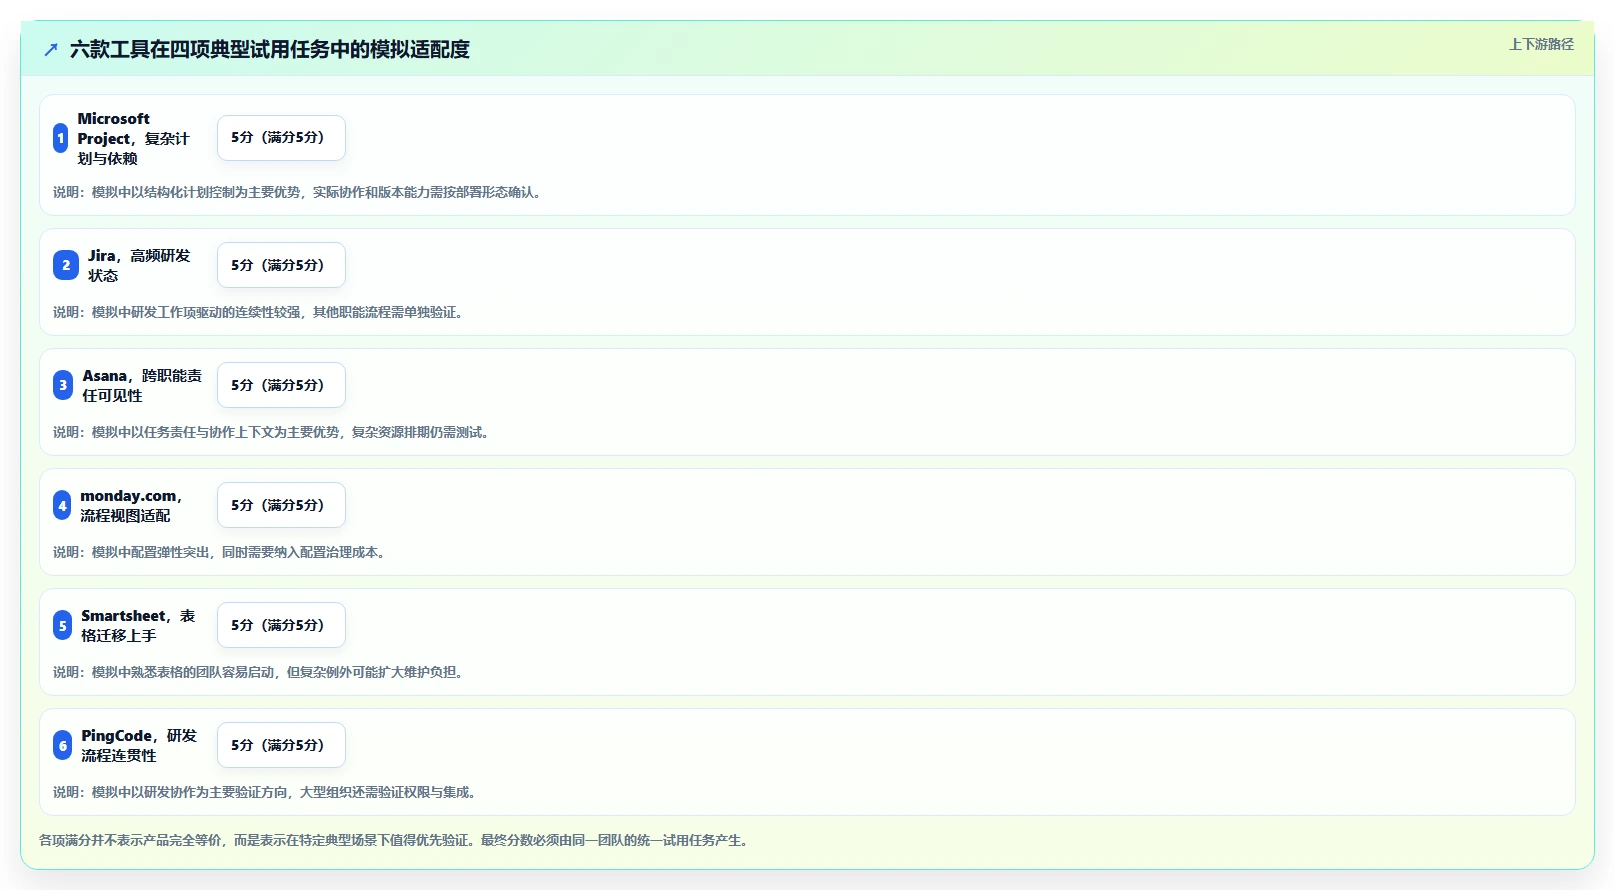
Task: Click the 5分 score pill for Smartsheet
Action: click(x=281, y=625)
